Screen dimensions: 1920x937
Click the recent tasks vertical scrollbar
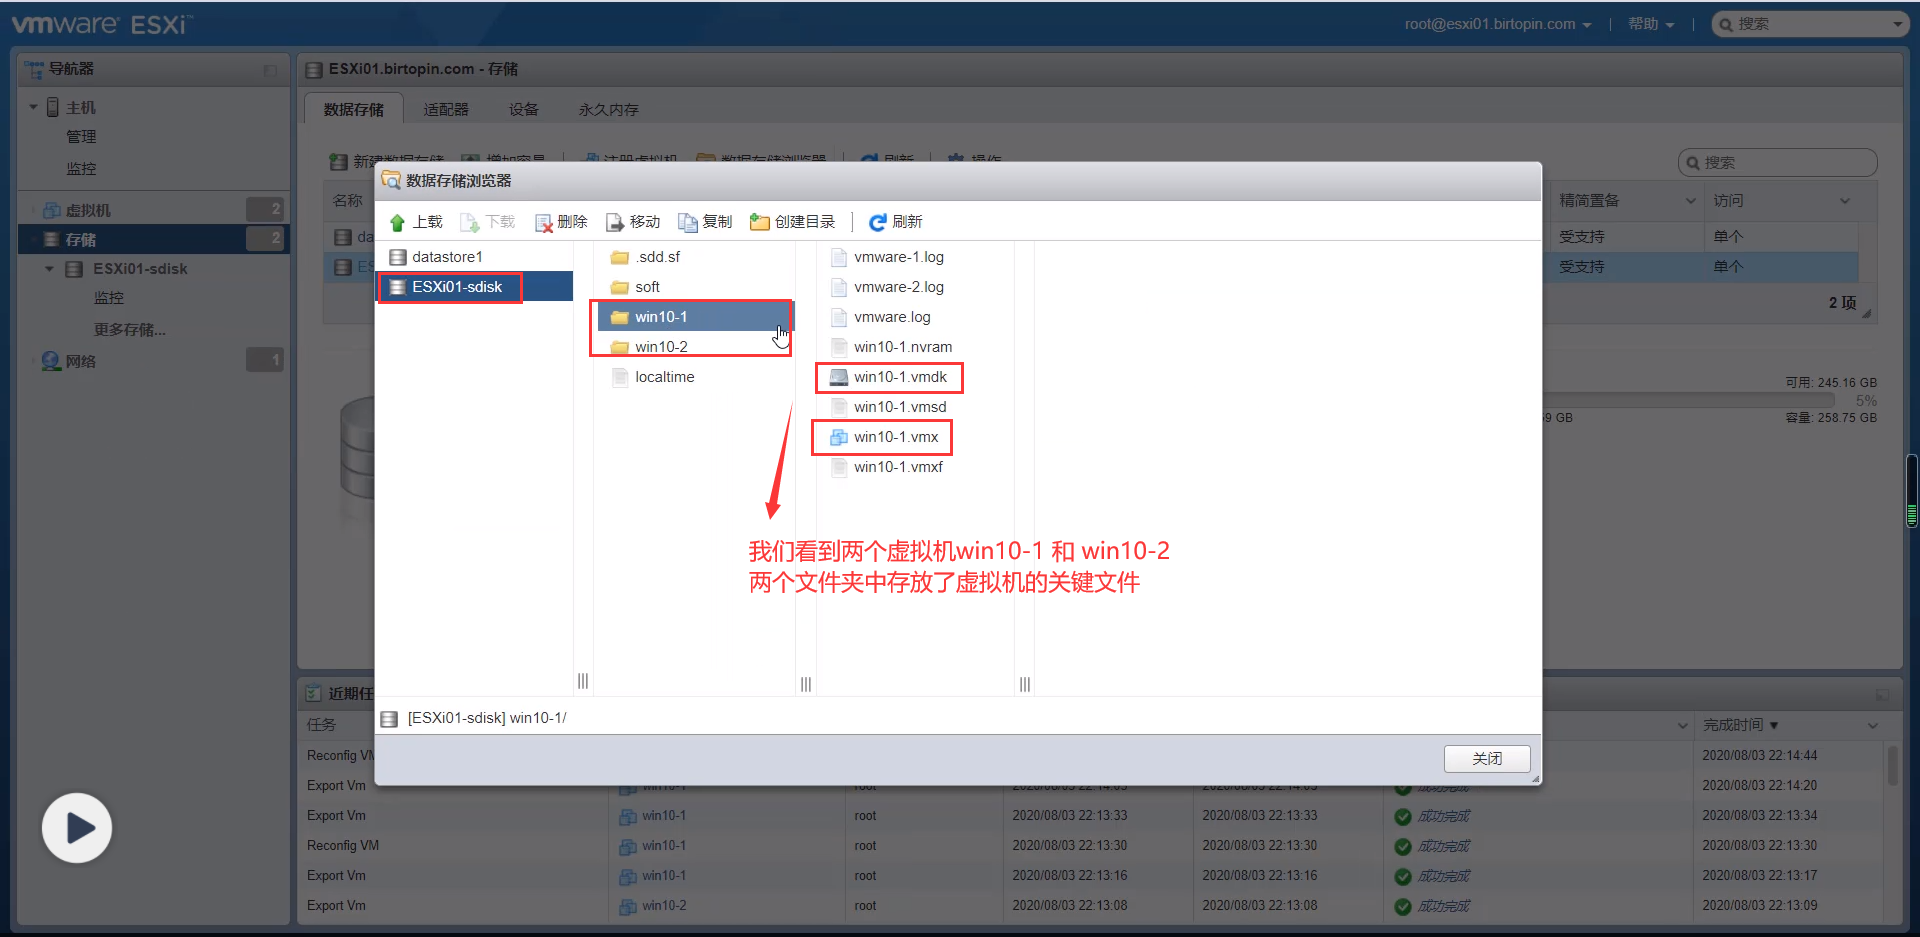tap(1893, 766)
